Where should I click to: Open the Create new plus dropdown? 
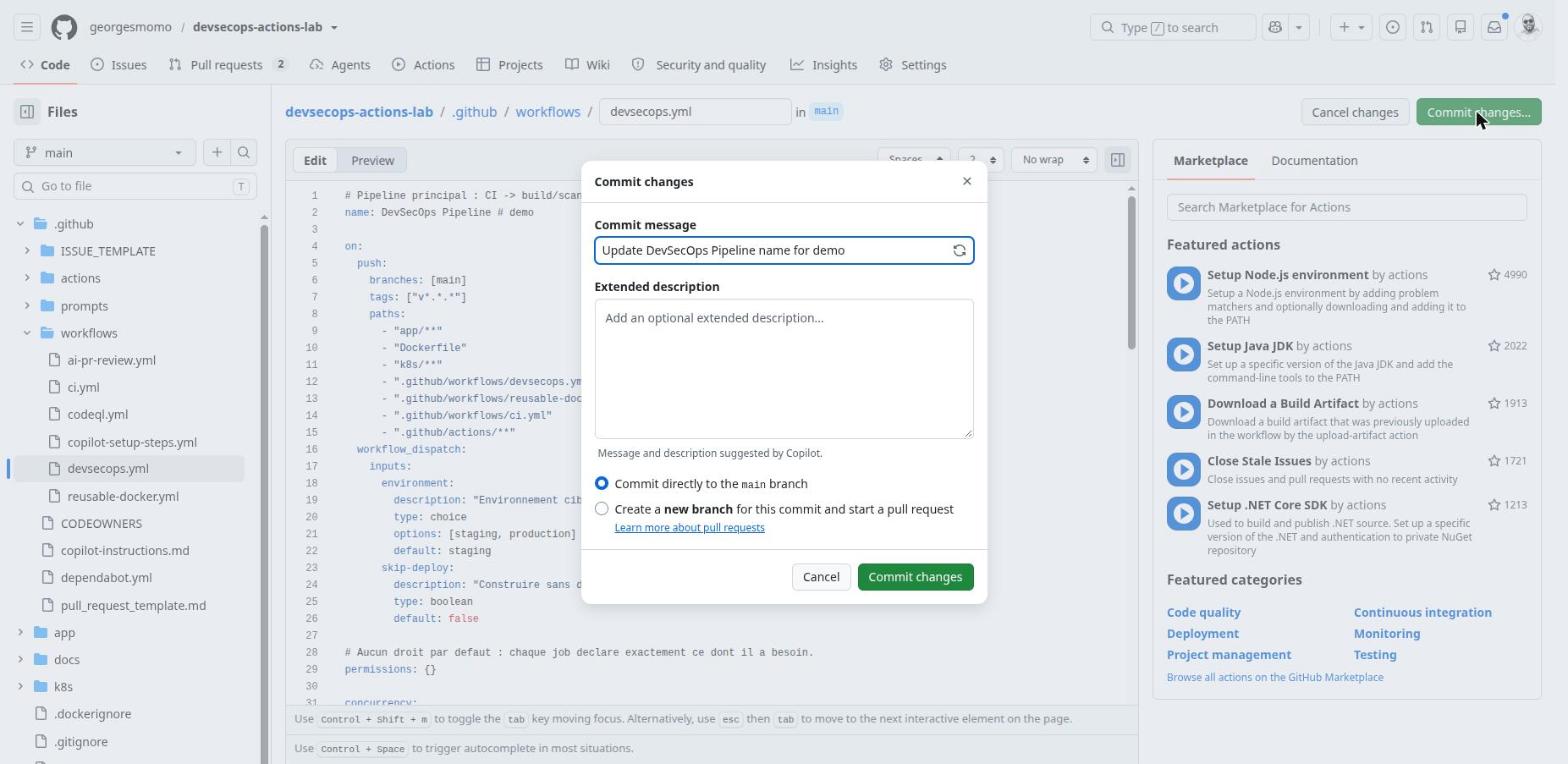coord(1351,27)
